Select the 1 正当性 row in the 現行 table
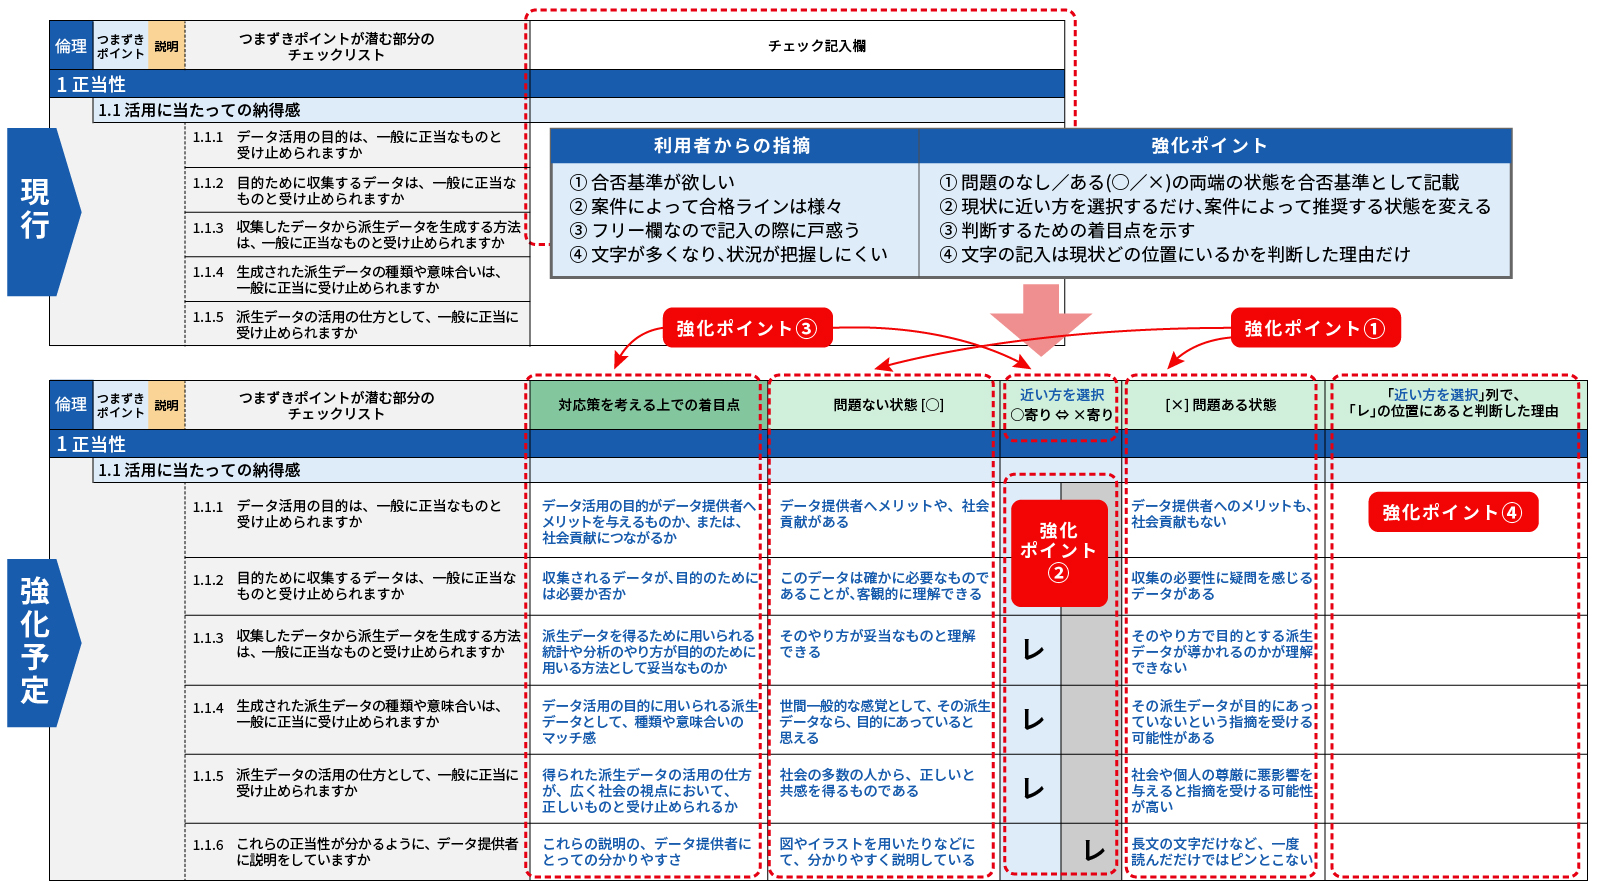Viewport: 1600px width, 890px height. click(x=557, y=84)
